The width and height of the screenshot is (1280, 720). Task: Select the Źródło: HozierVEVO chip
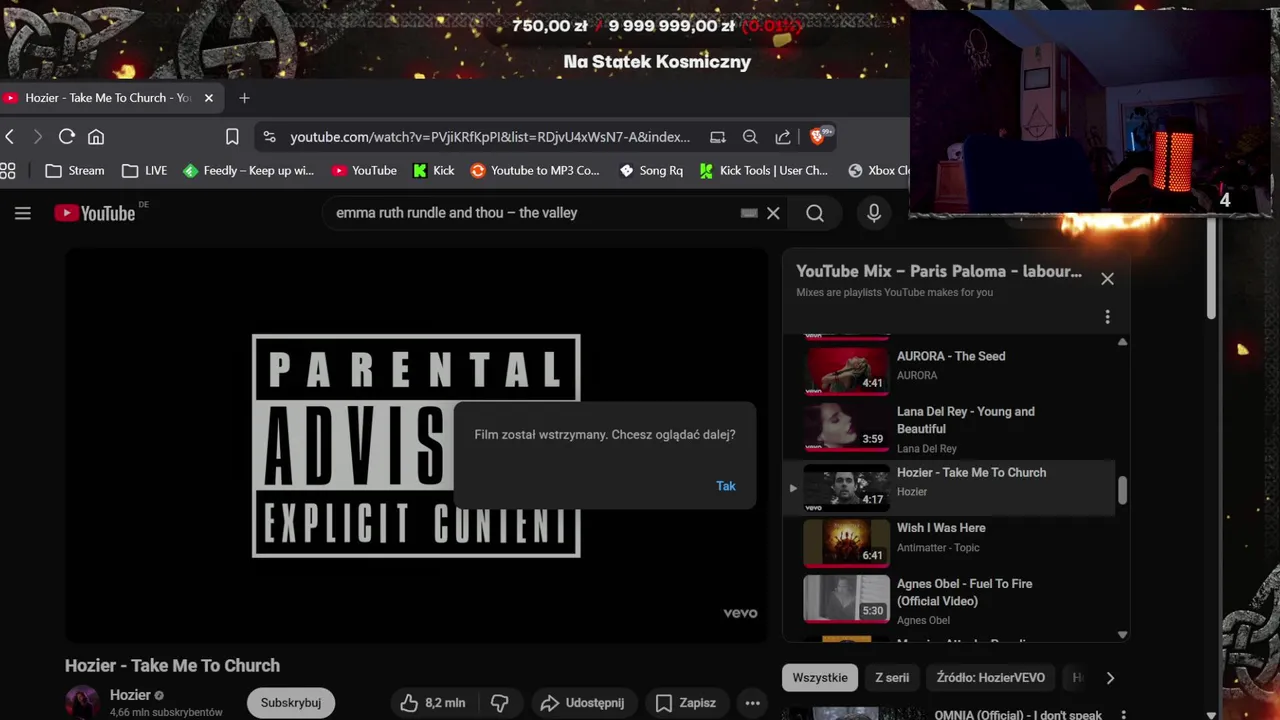click(x=991, y=678)
